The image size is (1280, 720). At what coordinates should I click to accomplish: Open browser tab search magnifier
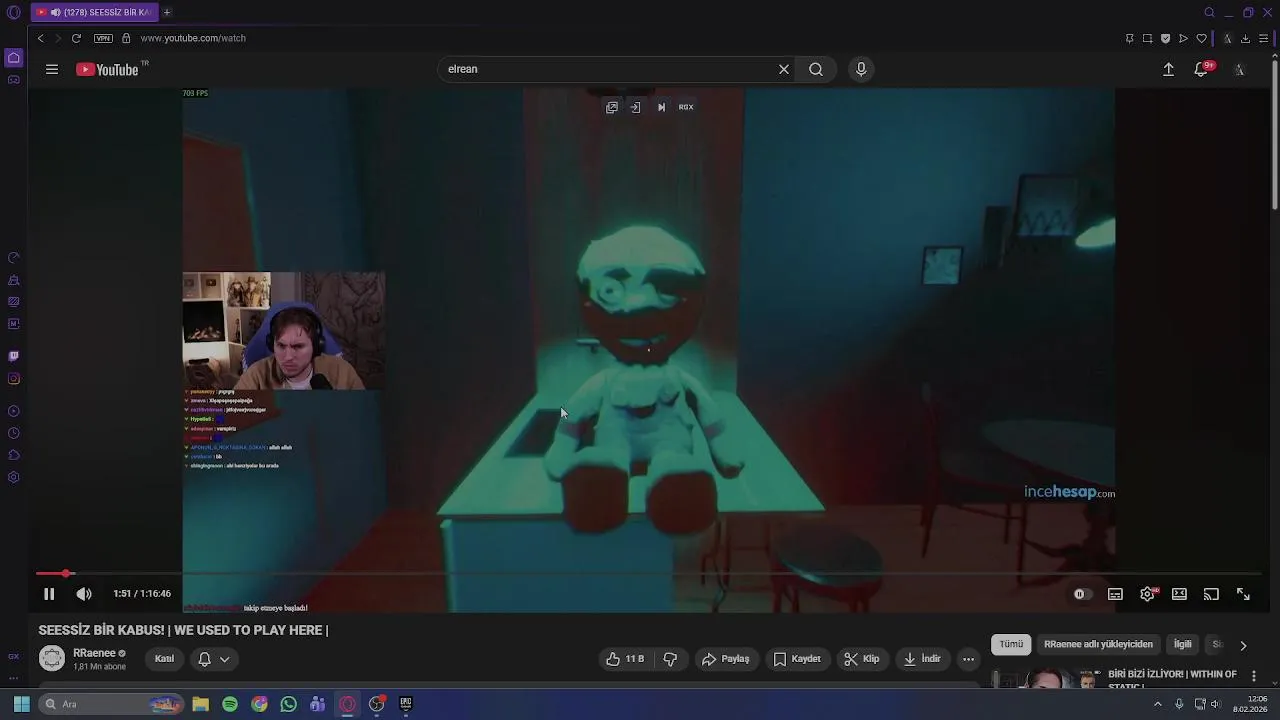pos(1209,12)
